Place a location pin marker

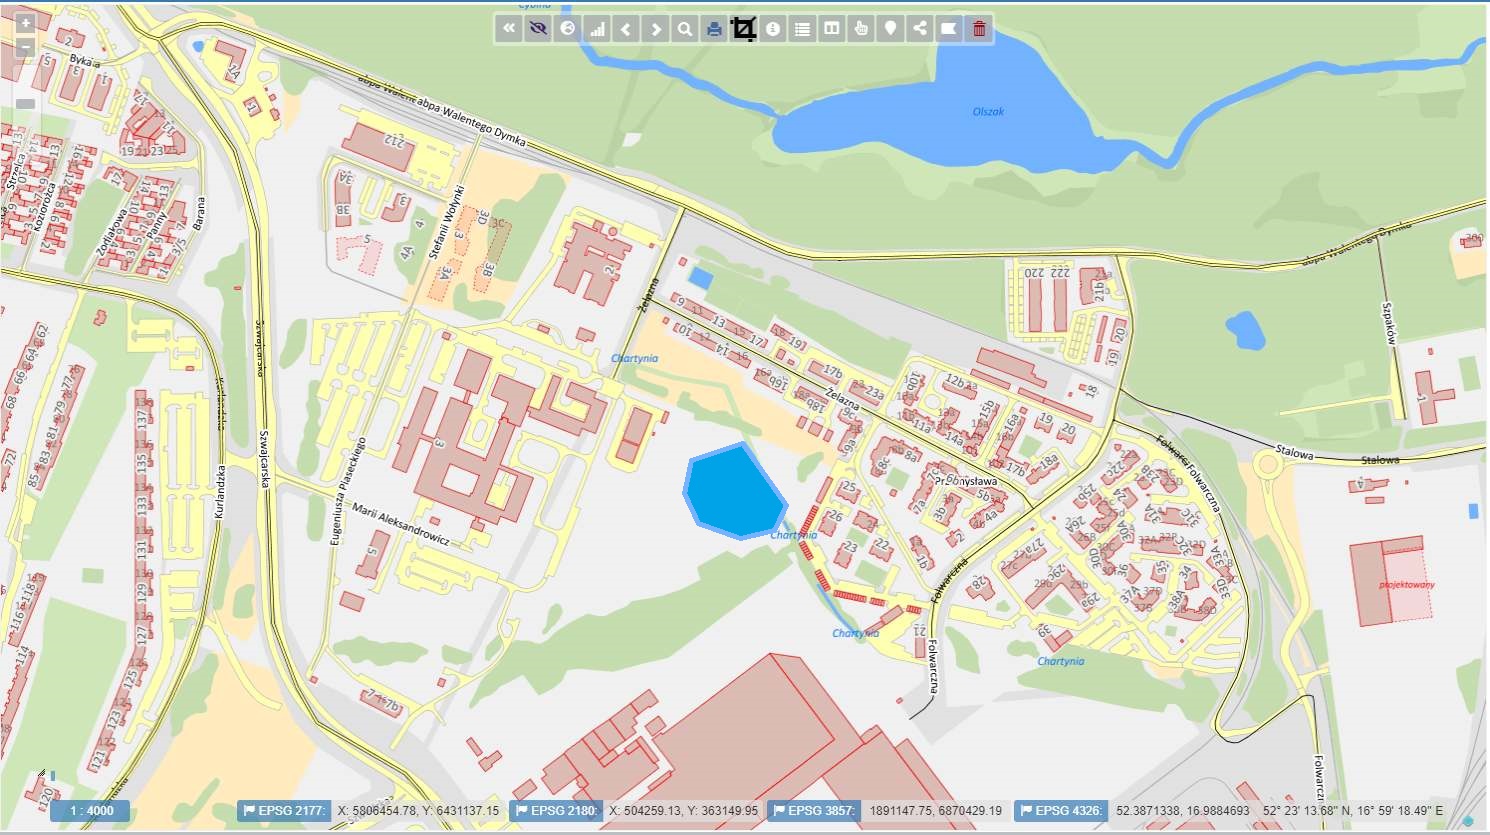pos(890,29)
